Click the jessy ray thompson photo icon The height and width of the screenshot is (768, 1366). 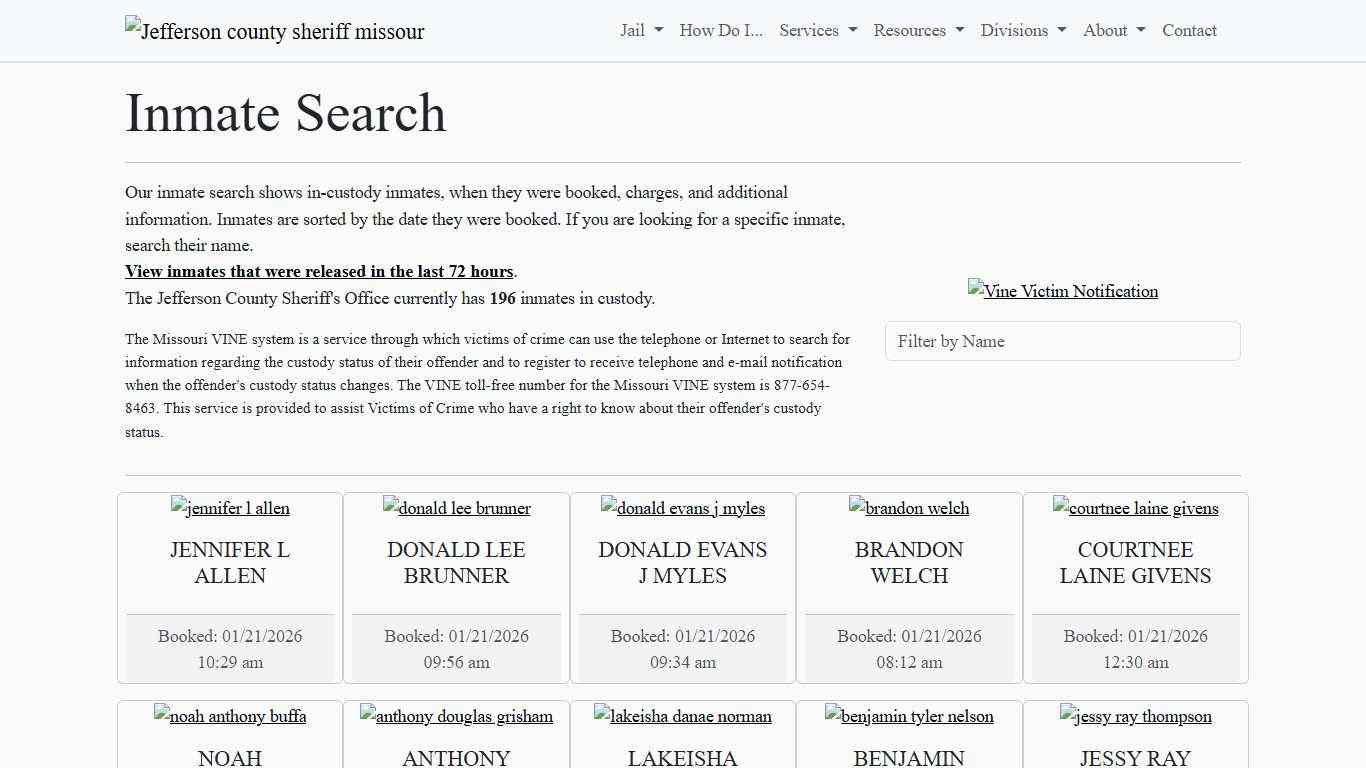tap(1136, 716)
